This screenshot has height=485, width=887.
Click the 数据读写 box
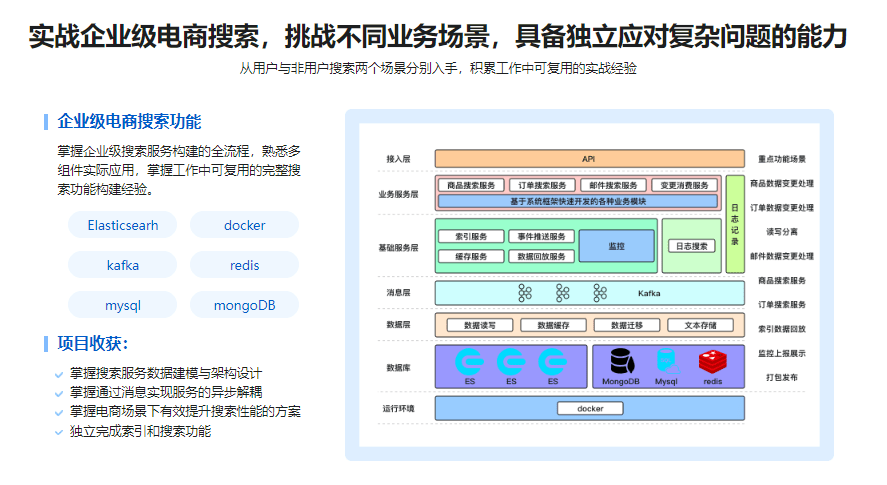[x=480, y=325]
